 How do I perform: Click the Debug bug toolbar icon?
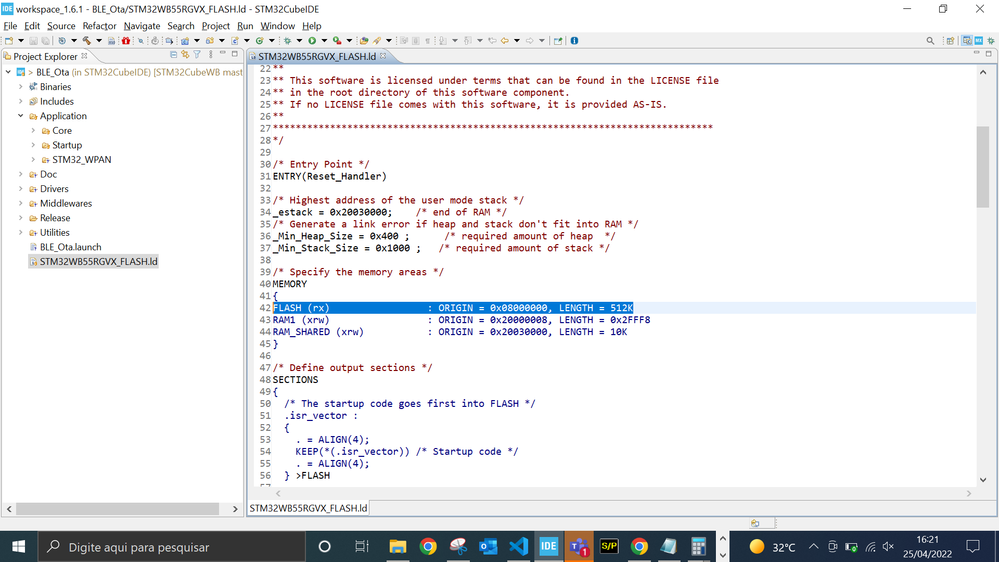(287, 41)
